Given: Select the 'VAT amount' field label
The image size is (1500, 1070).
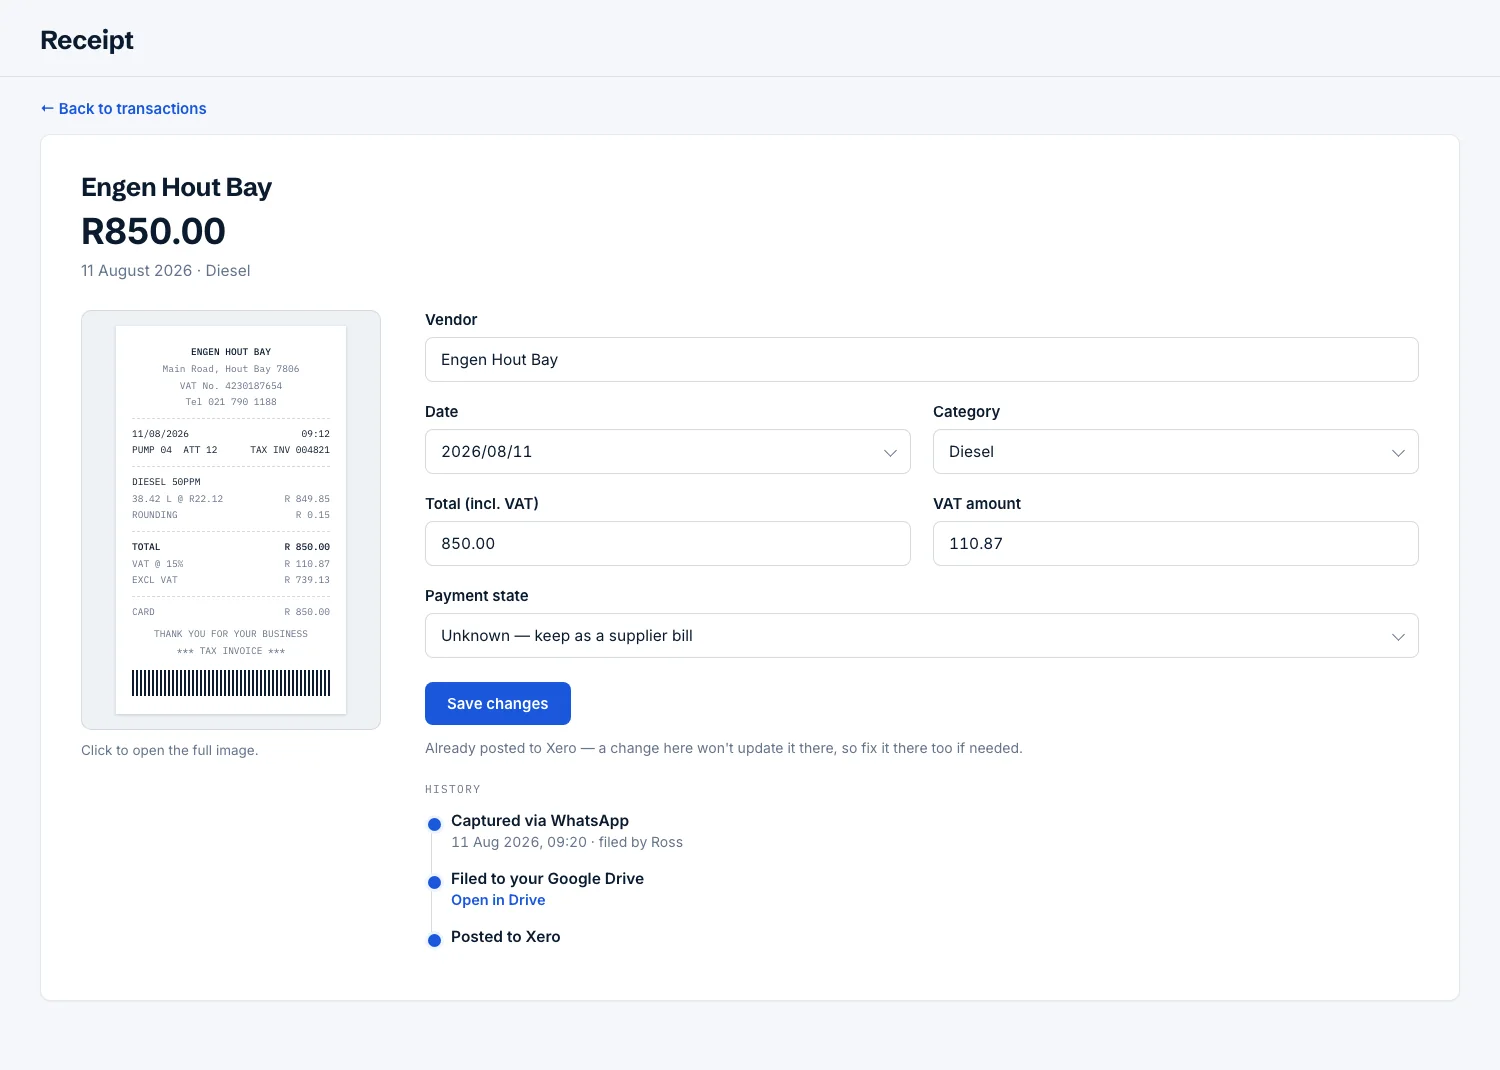Looking at the screenshot, I should coord(977,504).
